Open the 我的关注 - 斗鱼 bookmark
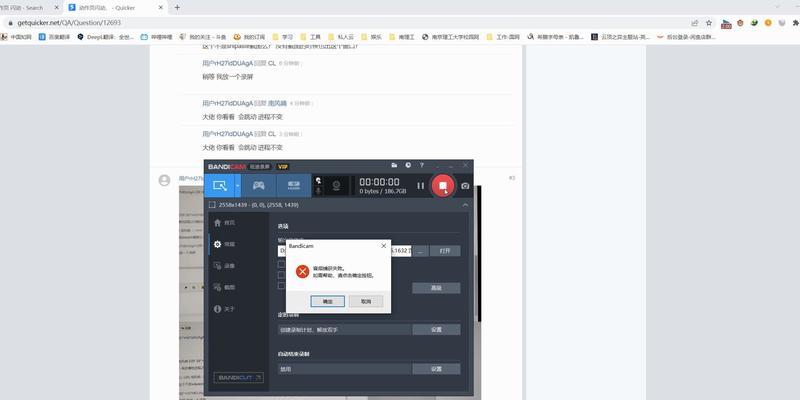This screenshot has width=800, height=400. click(203, 37)
